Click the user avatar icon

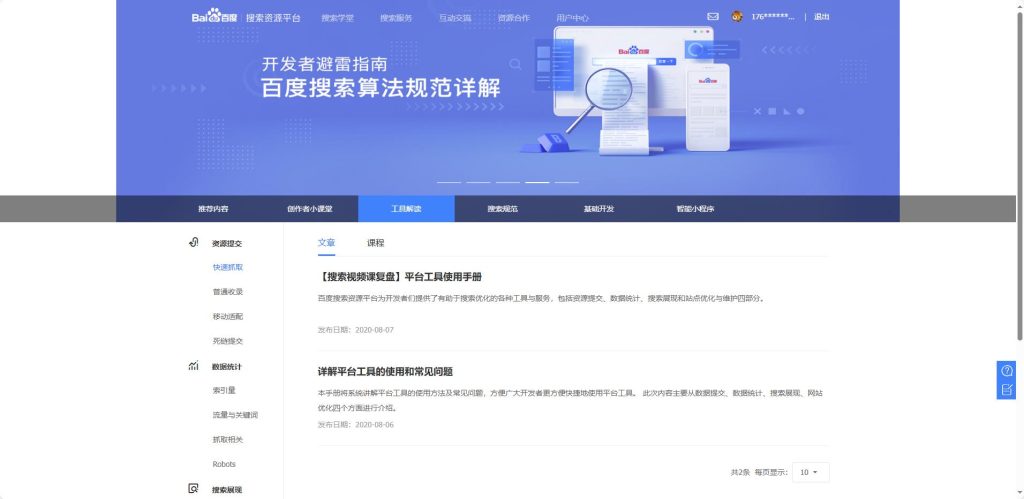pos(737,17)
